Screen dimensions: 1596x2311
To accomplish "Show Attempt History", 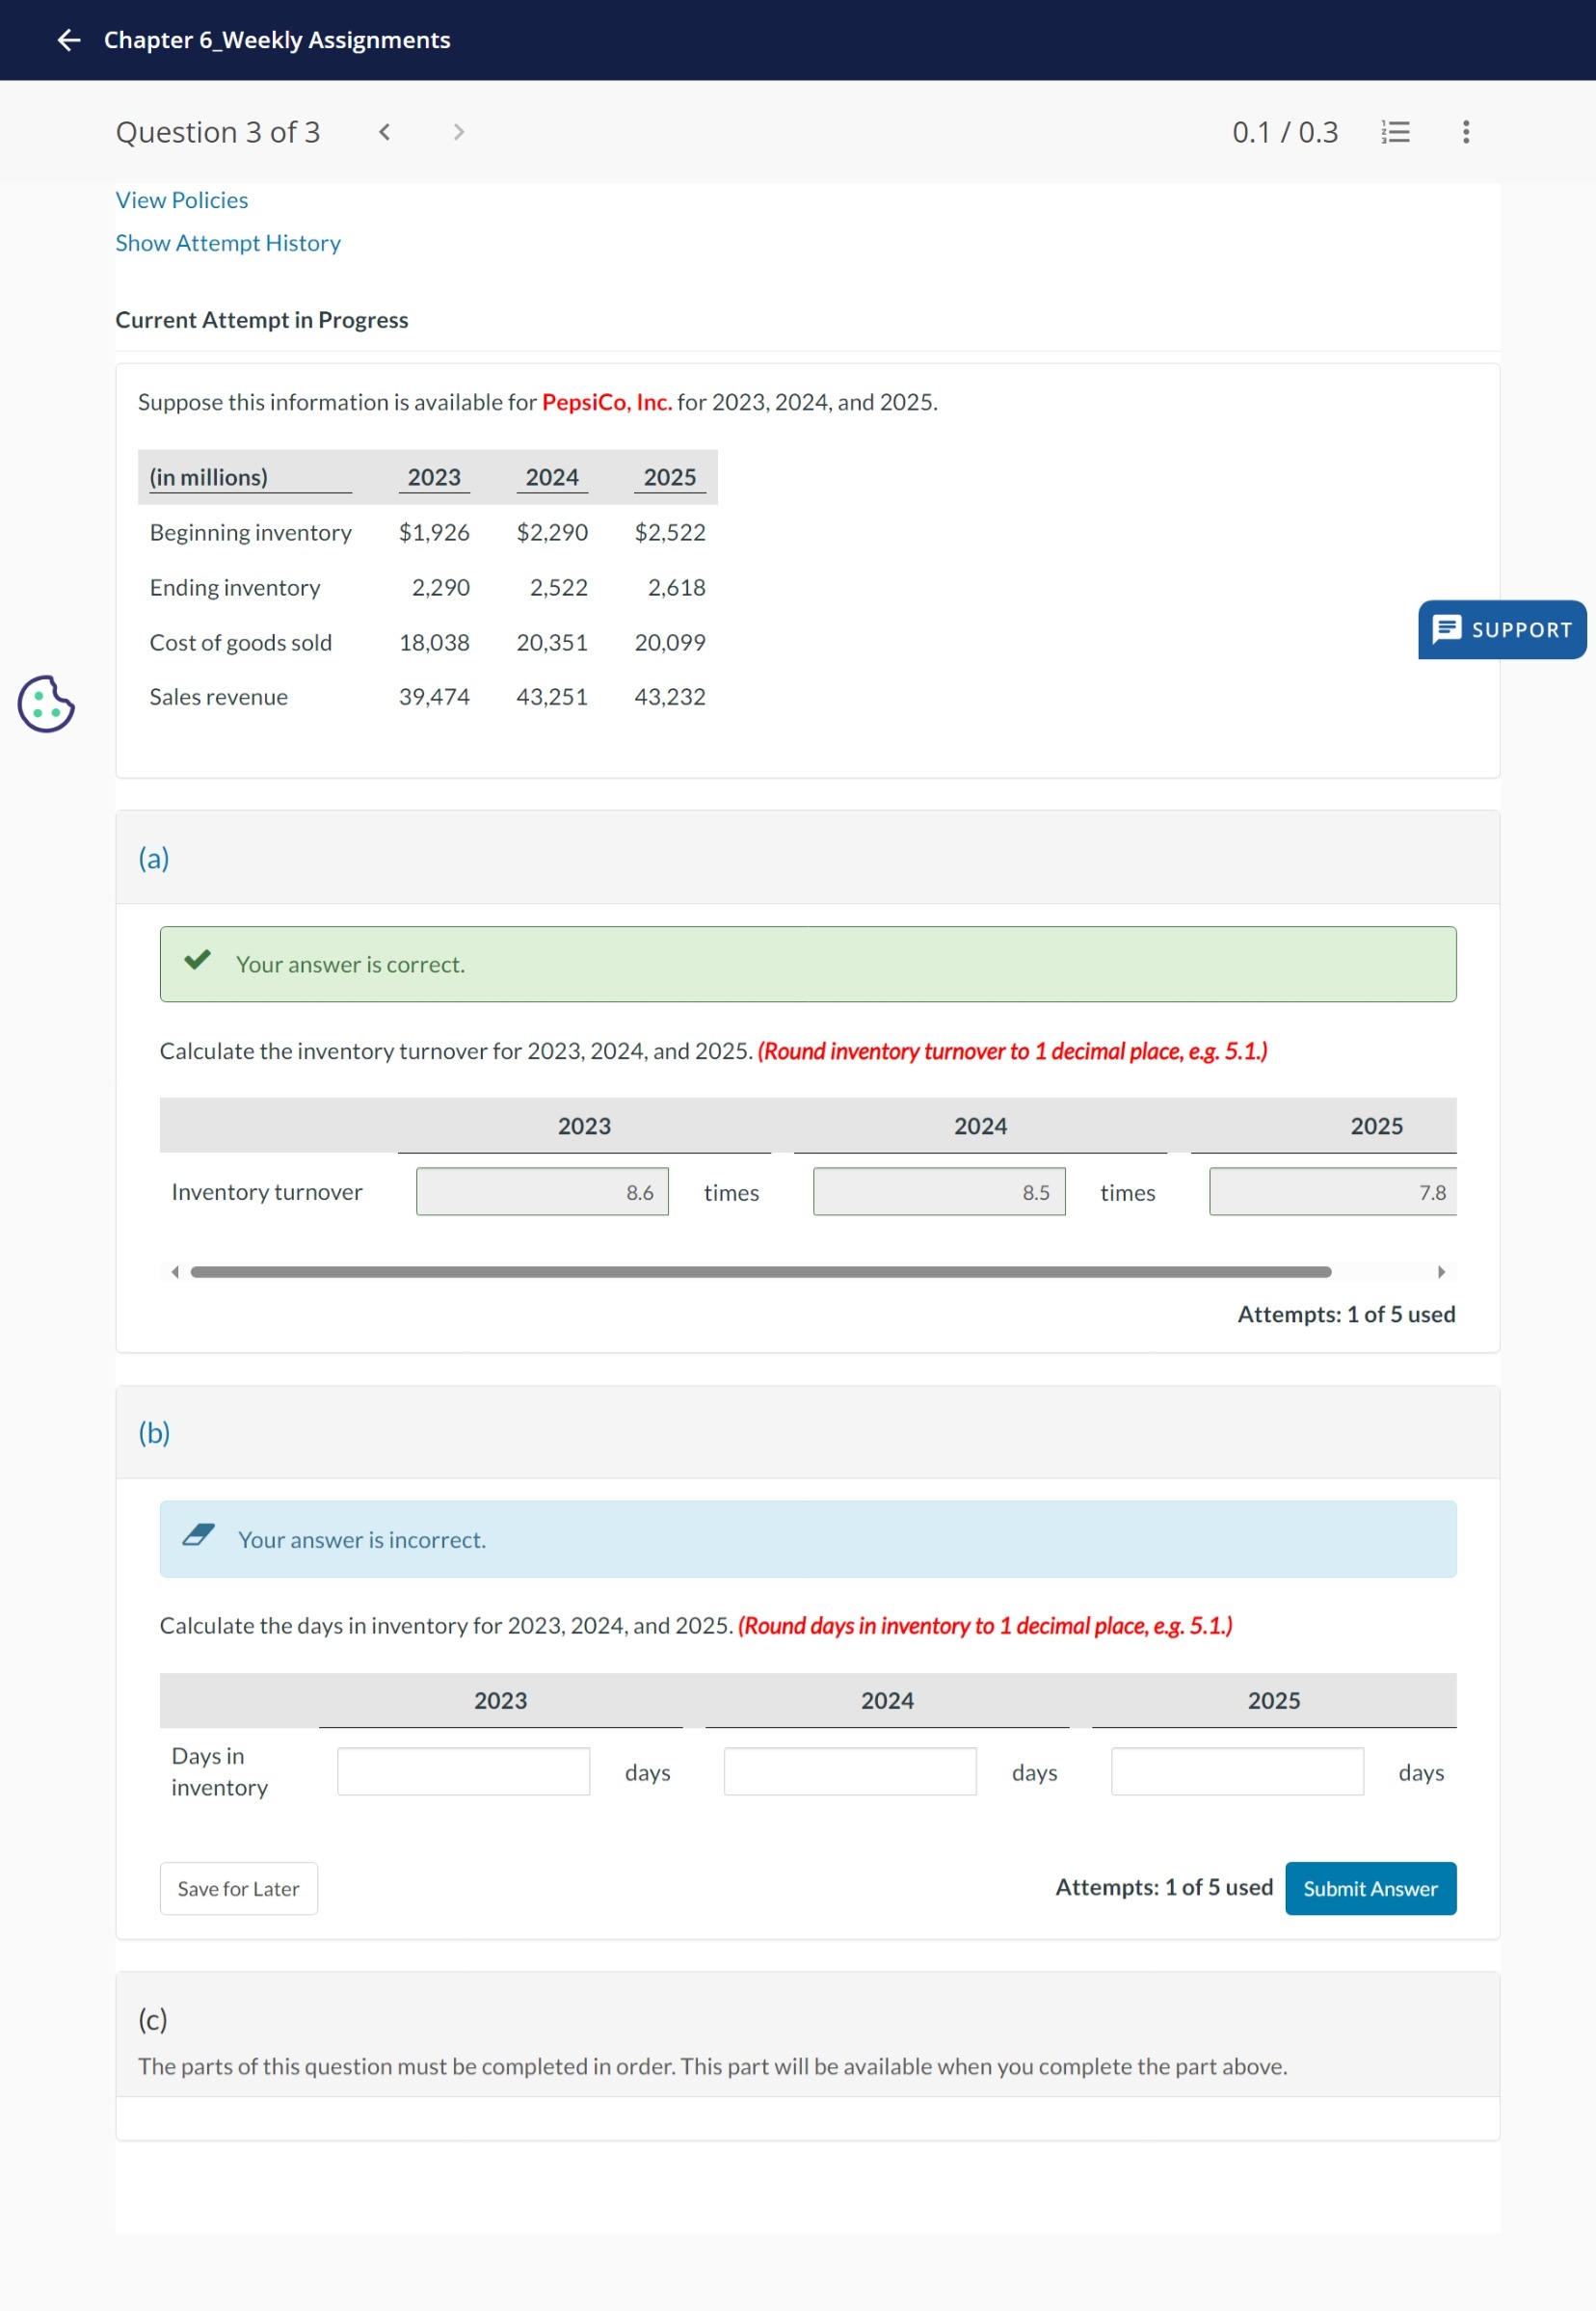I will (x=228, y=243).
